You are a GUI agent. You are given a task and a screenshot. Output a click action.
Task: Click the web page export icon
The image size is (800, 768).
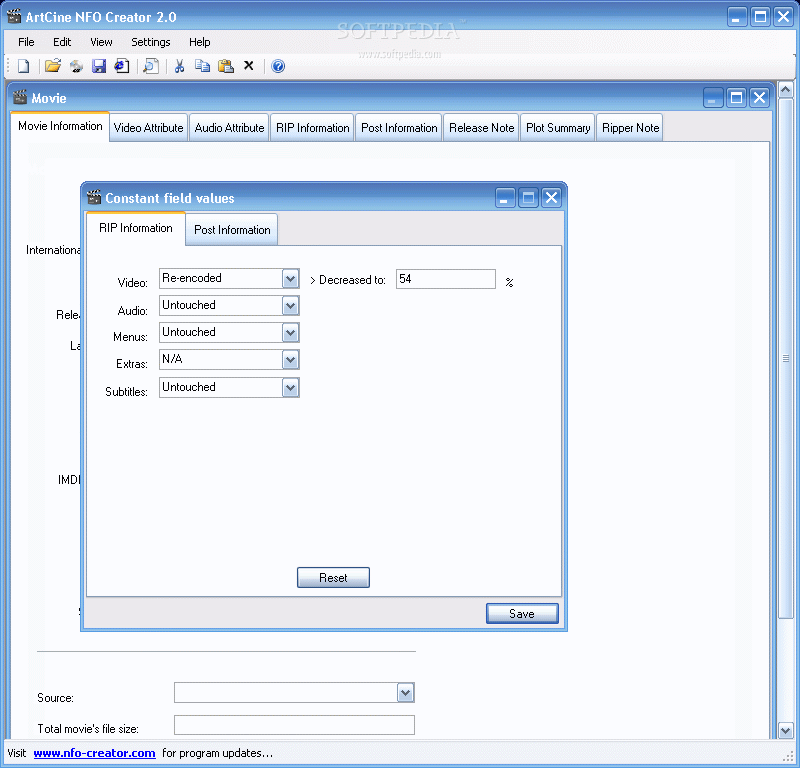click(122, 66)
